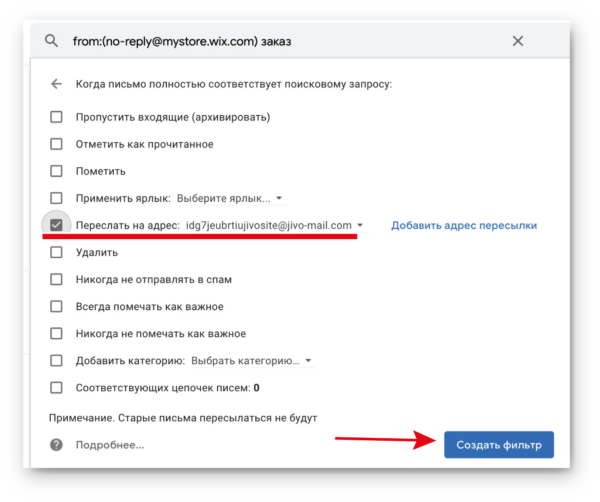
Task: Tick the 'Пометить' checkbox
Action: pyautogui.click(x=56, y=171)
